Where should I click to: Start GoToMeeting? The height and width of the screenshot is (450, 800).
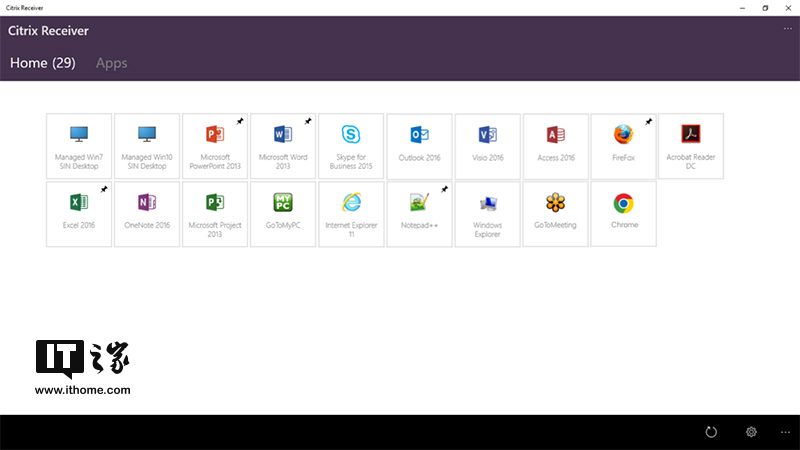(556, 214)
